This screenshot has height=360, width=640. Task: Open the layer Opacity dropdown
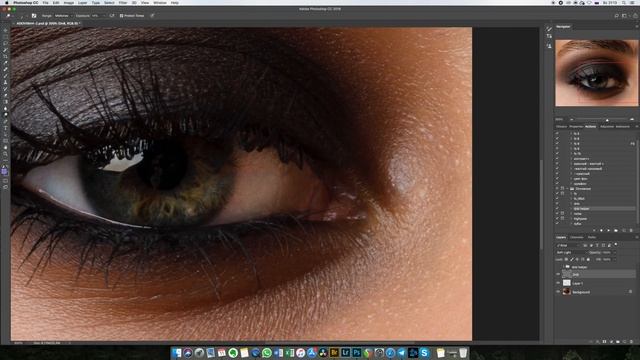pos(614,253)
